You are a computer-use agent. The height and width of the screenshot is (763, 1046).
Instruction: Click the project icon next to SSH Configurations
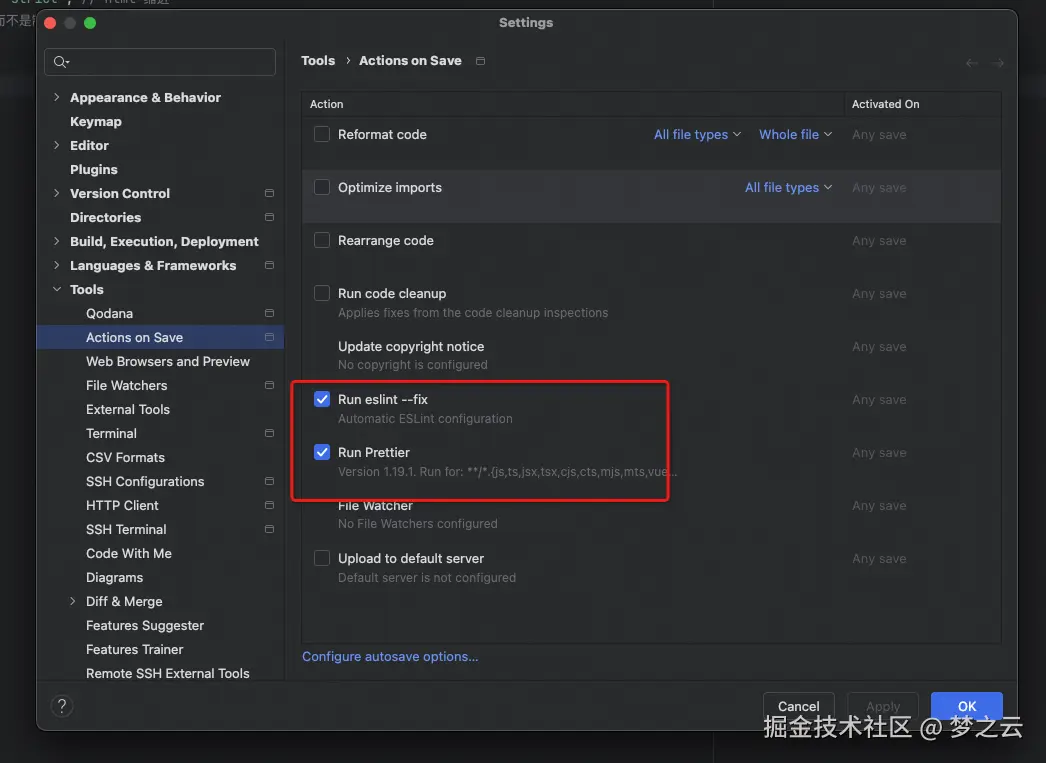point(270,482)
